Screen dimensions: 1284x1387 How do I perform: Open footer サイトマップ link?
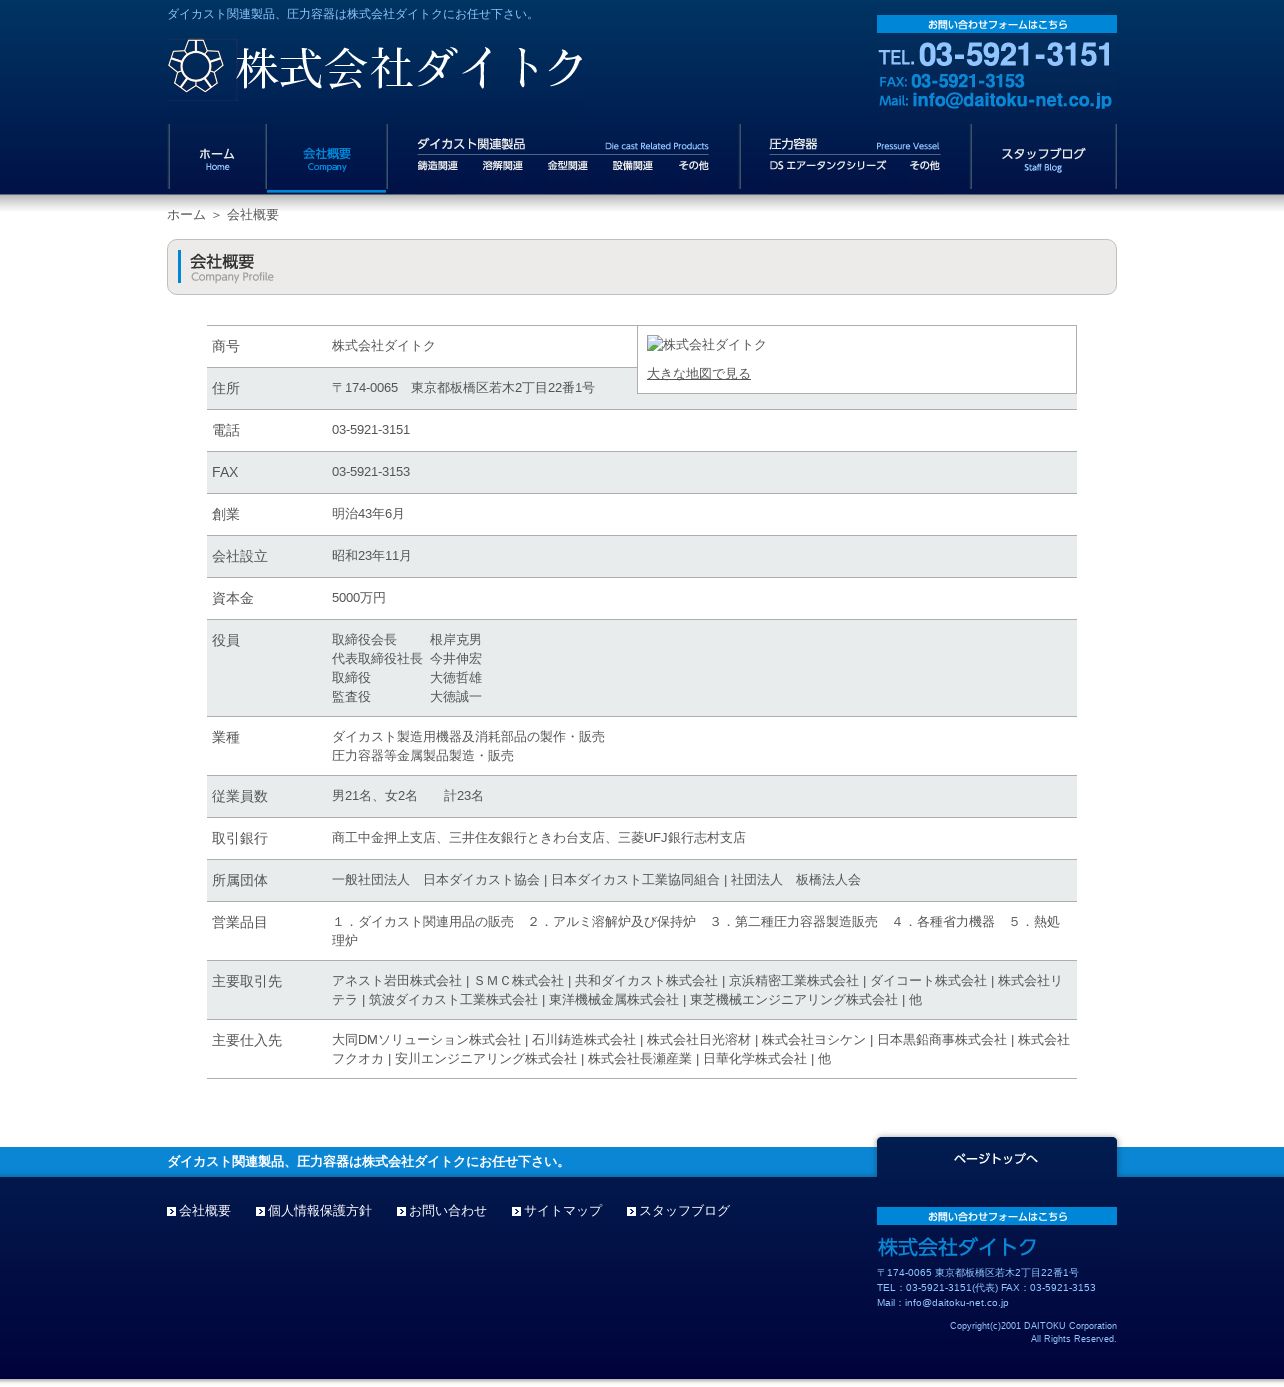563,1211
